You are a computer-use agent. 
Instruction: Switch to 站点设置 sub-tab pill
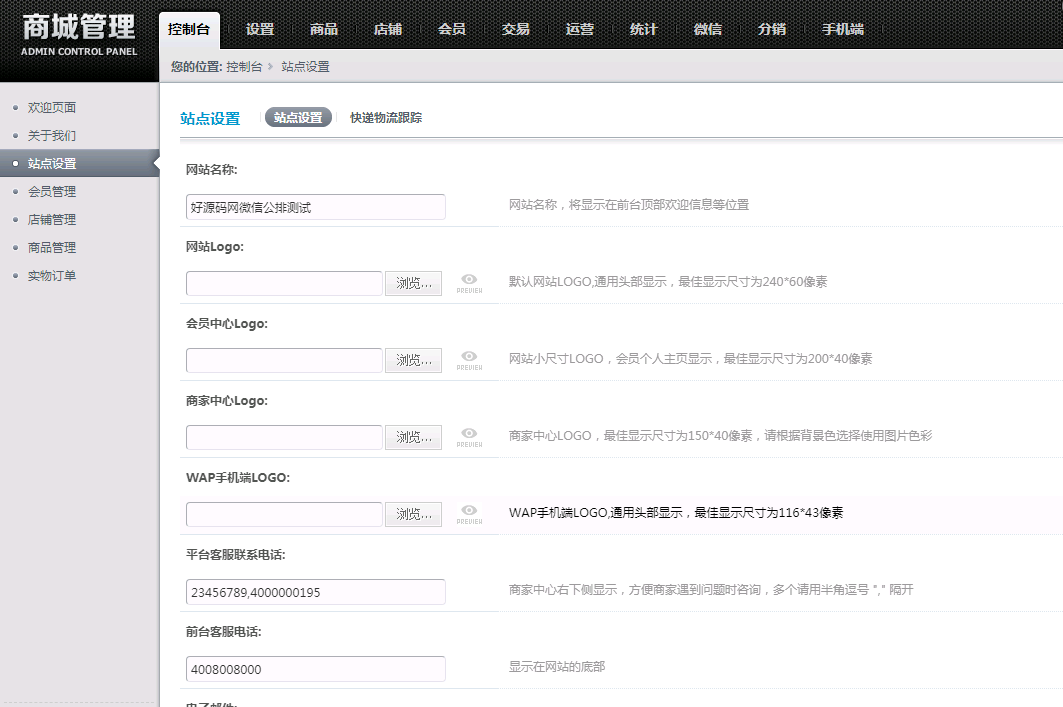click(298, 117)
